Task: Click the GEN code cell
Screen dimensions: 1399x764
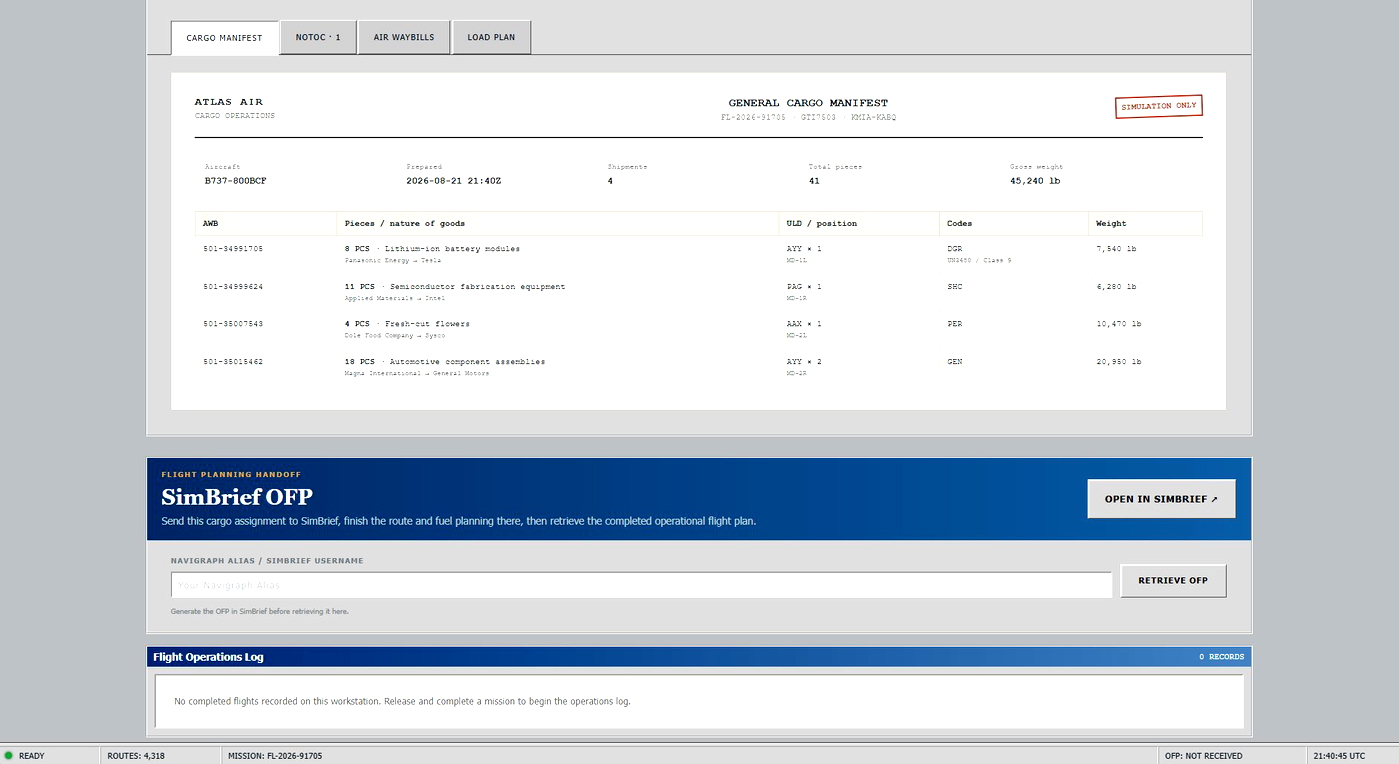Action: tap(954, 362)
